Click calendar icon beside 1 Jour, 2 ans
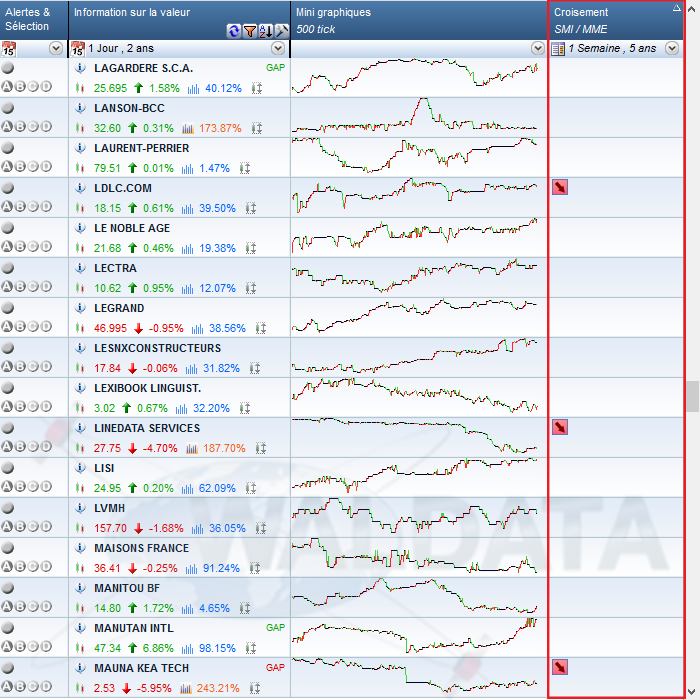The width and height of the screenshot is (700, 700). pyautogui.click(x=78, y=49)
